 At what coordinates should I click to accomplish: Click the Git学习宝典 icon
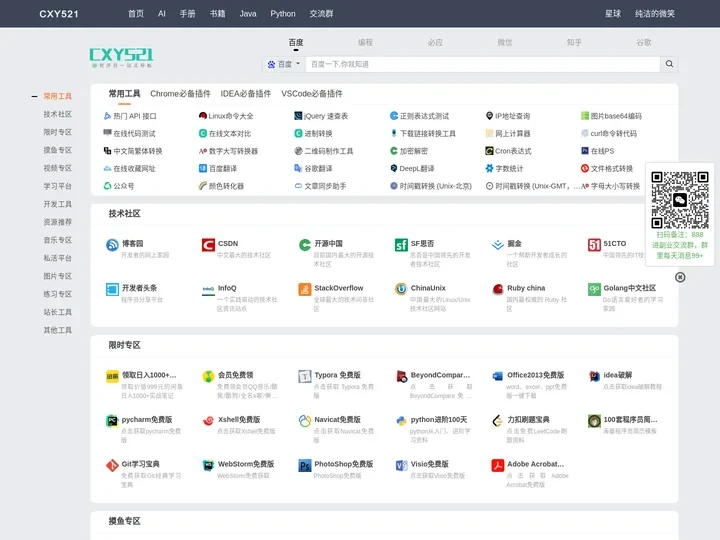[x=112, y=466]
